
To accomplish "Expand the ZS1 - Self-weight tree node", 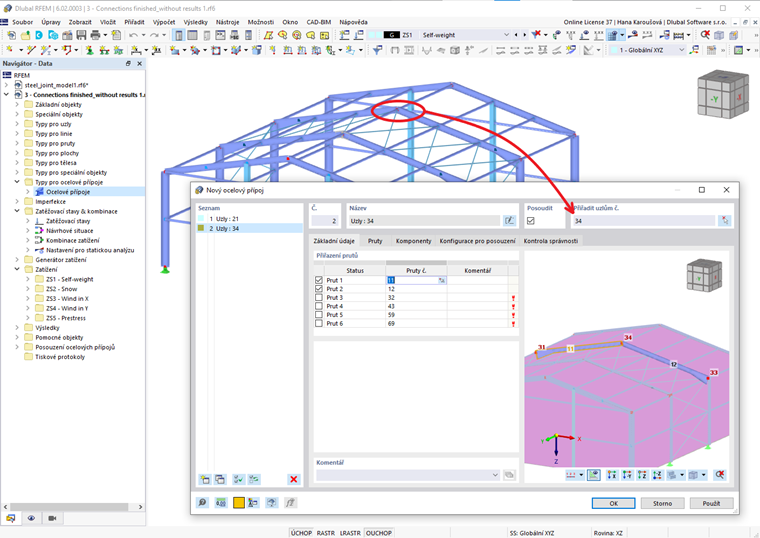I will click(28, 279).
